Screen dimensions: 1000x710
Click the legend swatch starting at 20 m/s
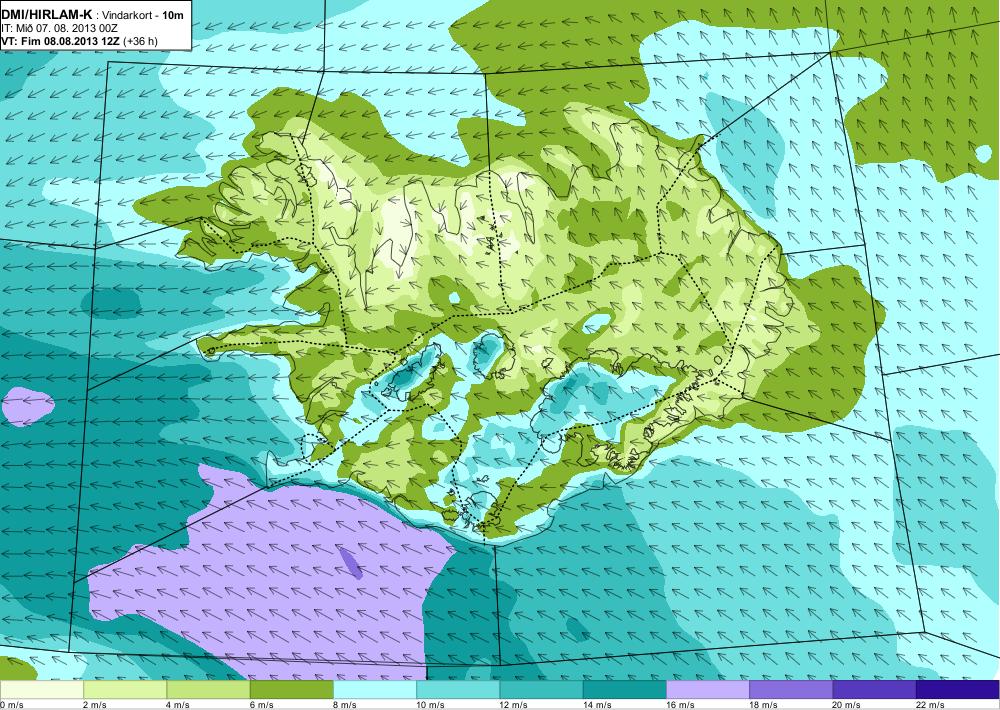pos(874,690)
